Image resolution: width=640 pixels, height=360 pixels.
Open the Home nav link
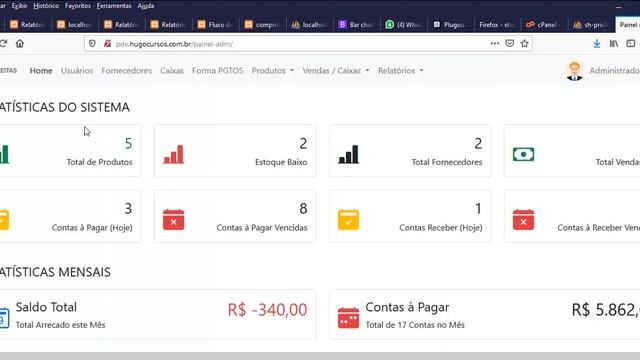(x=41, y=71)
